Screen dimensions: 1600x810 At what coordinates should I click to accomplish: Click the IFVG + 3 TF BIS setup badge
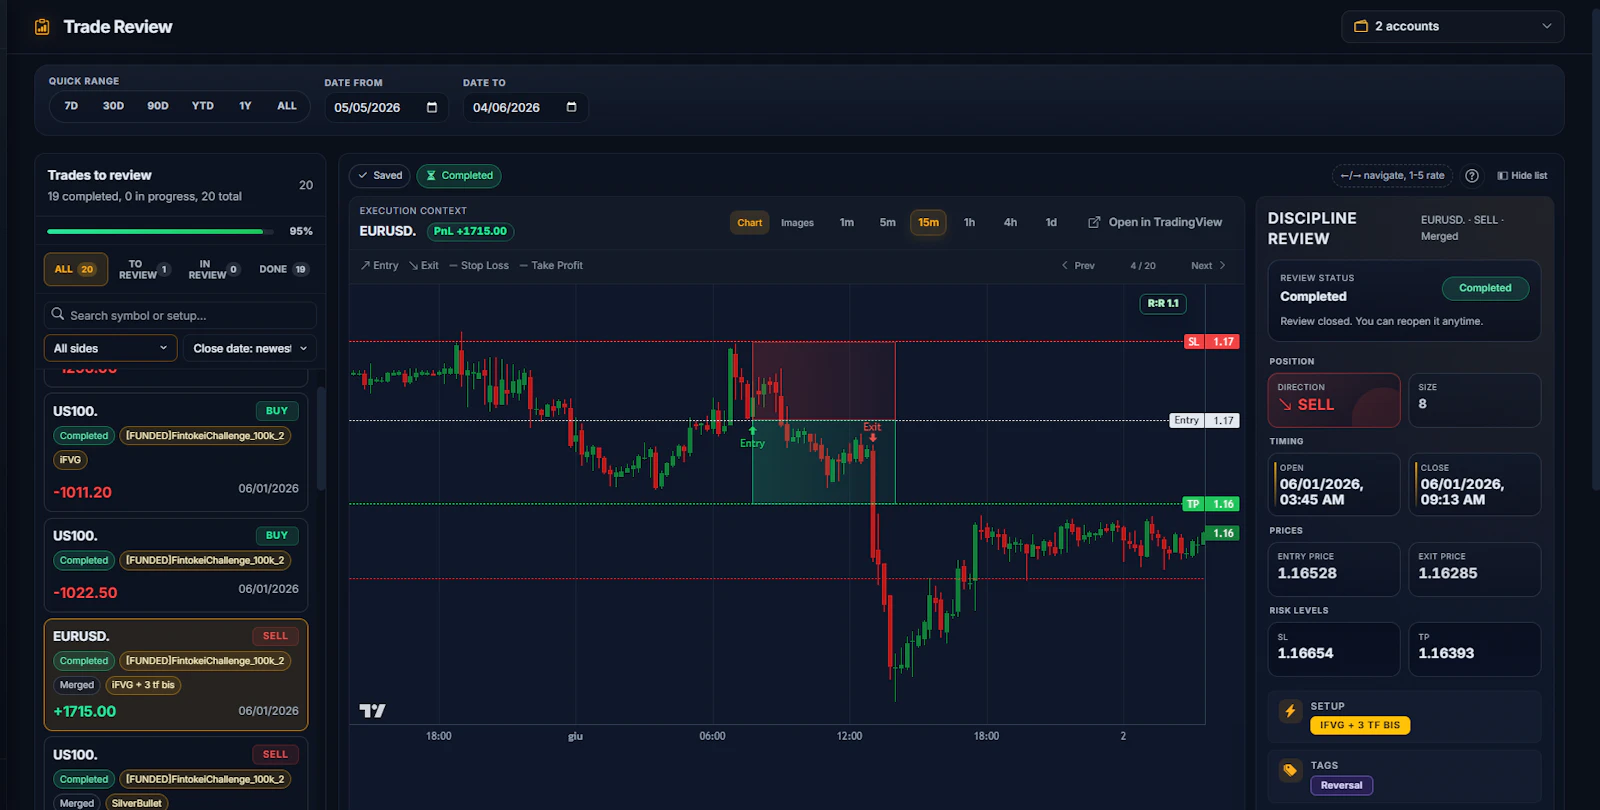(x=1360, y=725)
